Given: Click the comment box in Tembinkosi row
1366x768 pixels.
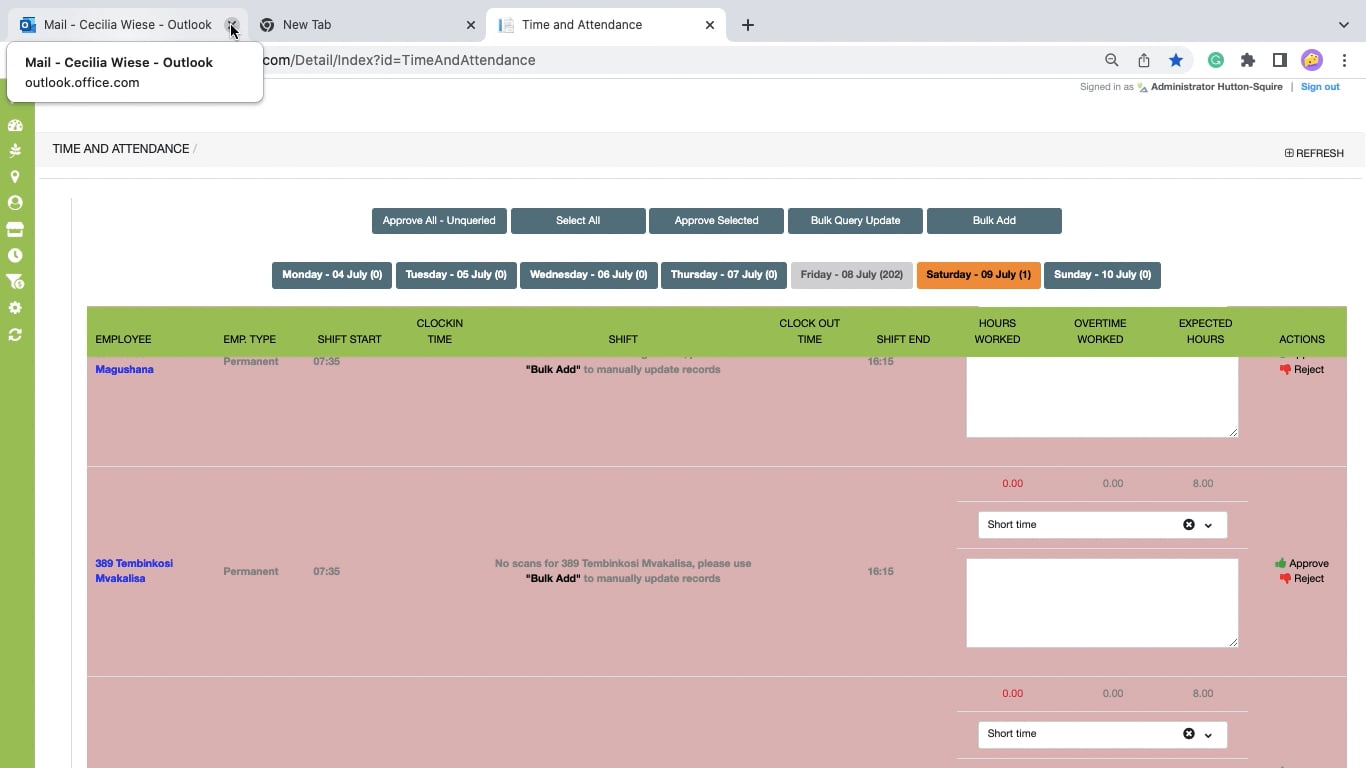Looking at the screenshot, I should pos(1102,603).
